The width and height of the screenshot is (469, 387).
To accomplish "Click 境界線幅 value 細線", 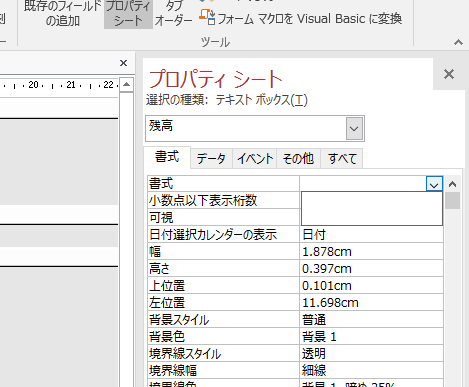I will tap(371, 370).
